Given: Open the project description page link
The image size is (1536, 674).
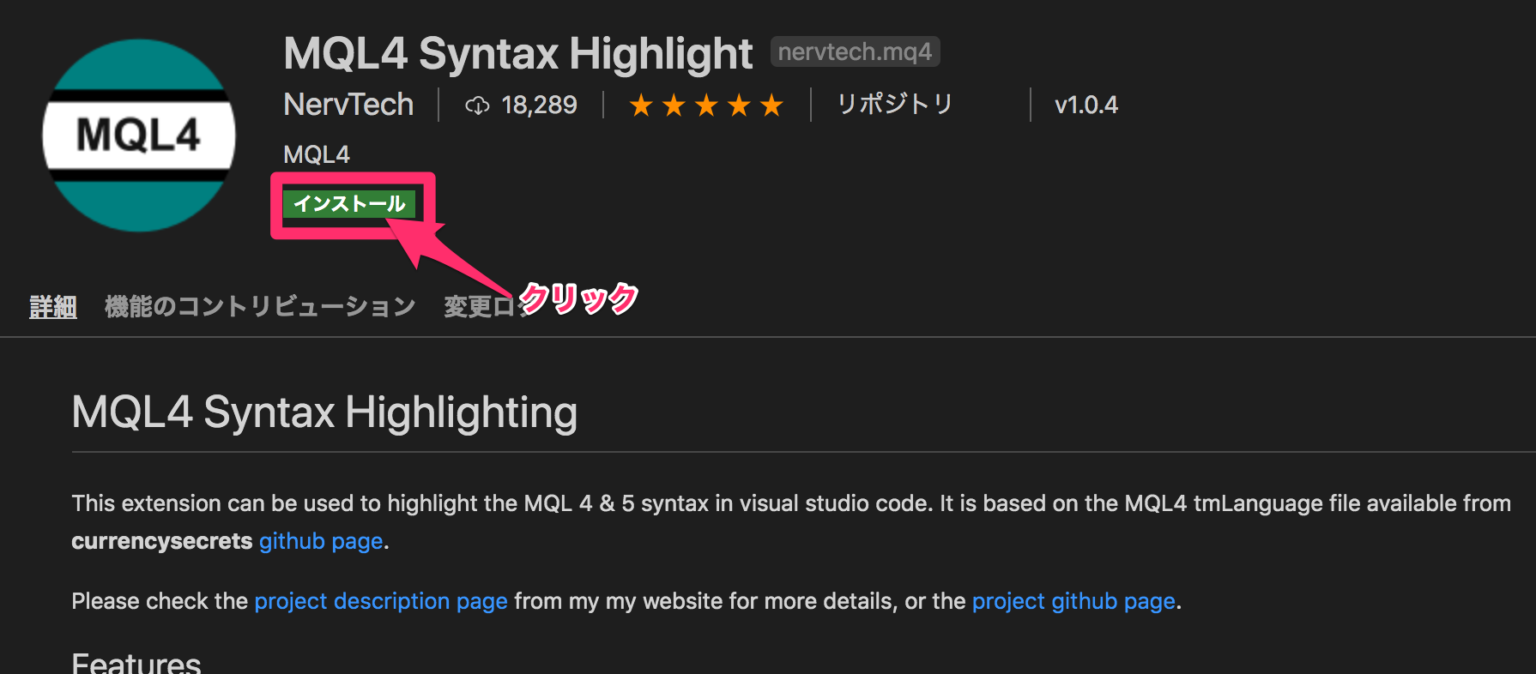Looking at the screenshot, I should click(x=381, y=601).
